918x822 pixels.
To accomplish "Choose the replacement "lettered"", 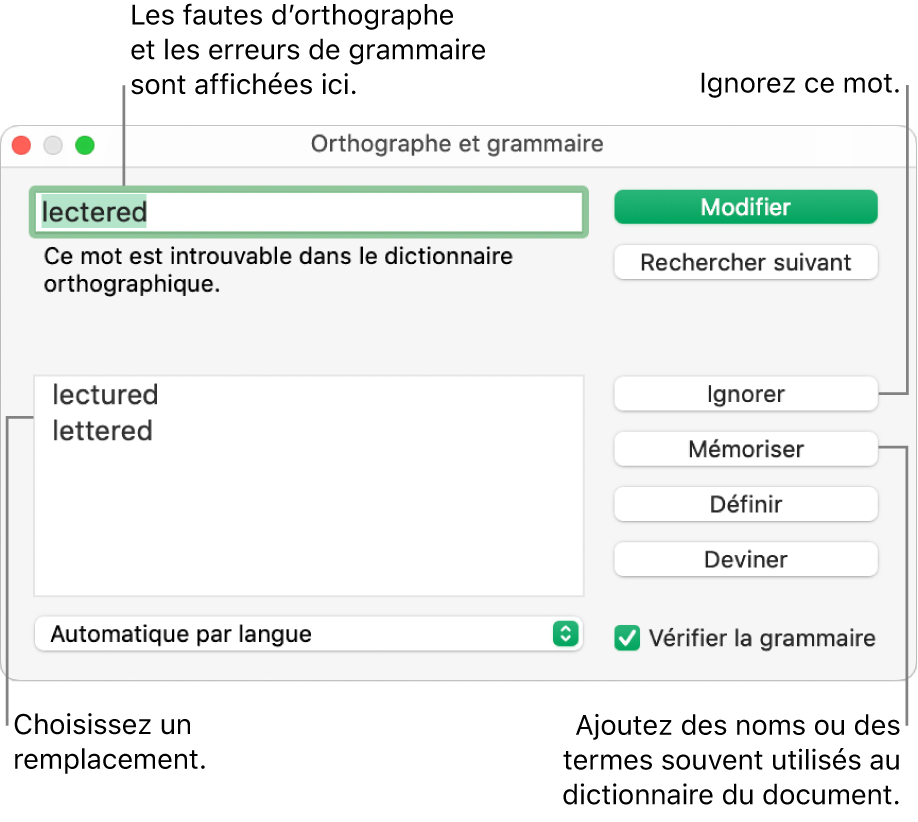I will pyautogui.click(x=103, y=431).
